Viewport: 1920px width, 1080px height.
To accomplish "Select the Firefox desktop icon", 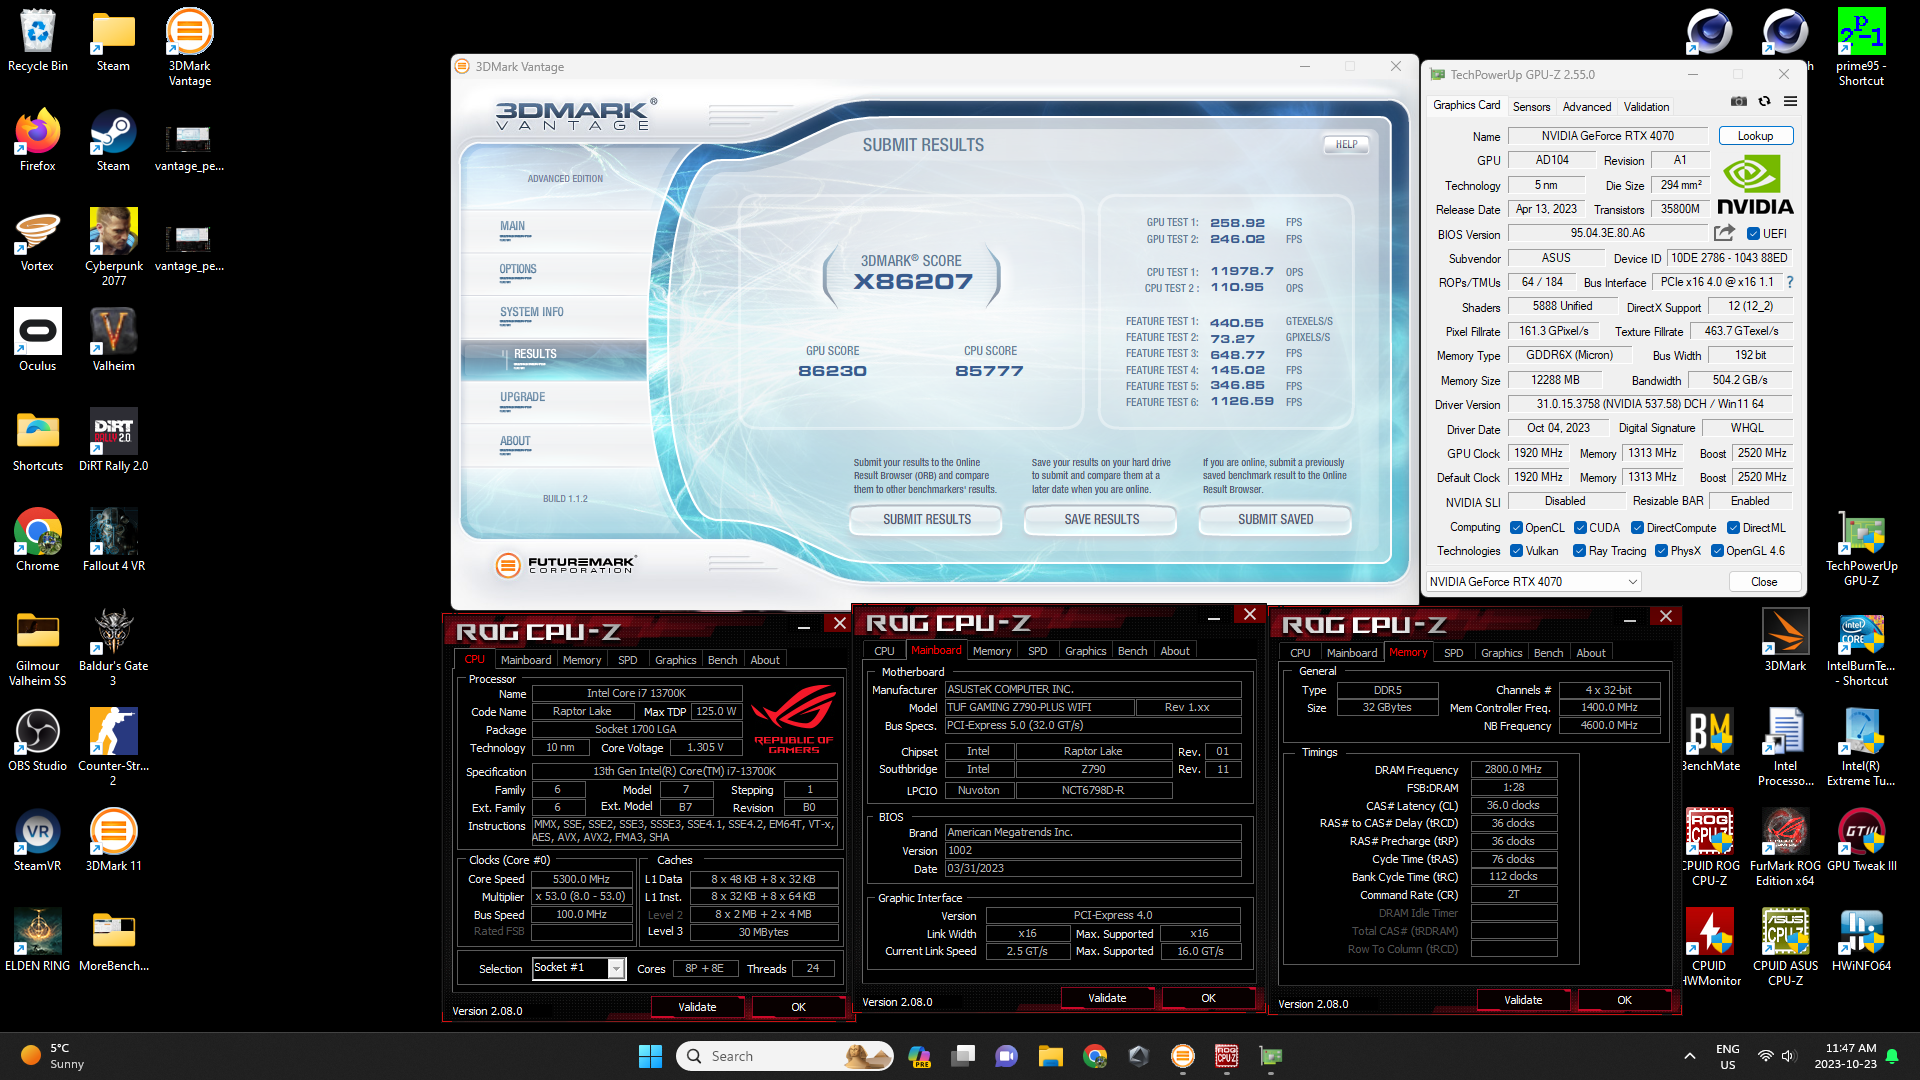I will (38, 141).
